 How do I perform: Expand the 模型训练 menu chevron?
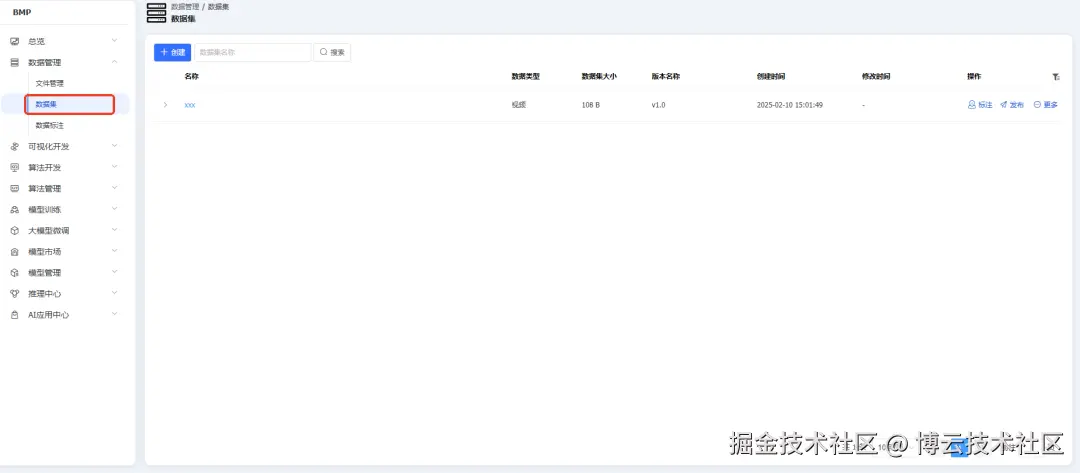[x=114, y=209]
